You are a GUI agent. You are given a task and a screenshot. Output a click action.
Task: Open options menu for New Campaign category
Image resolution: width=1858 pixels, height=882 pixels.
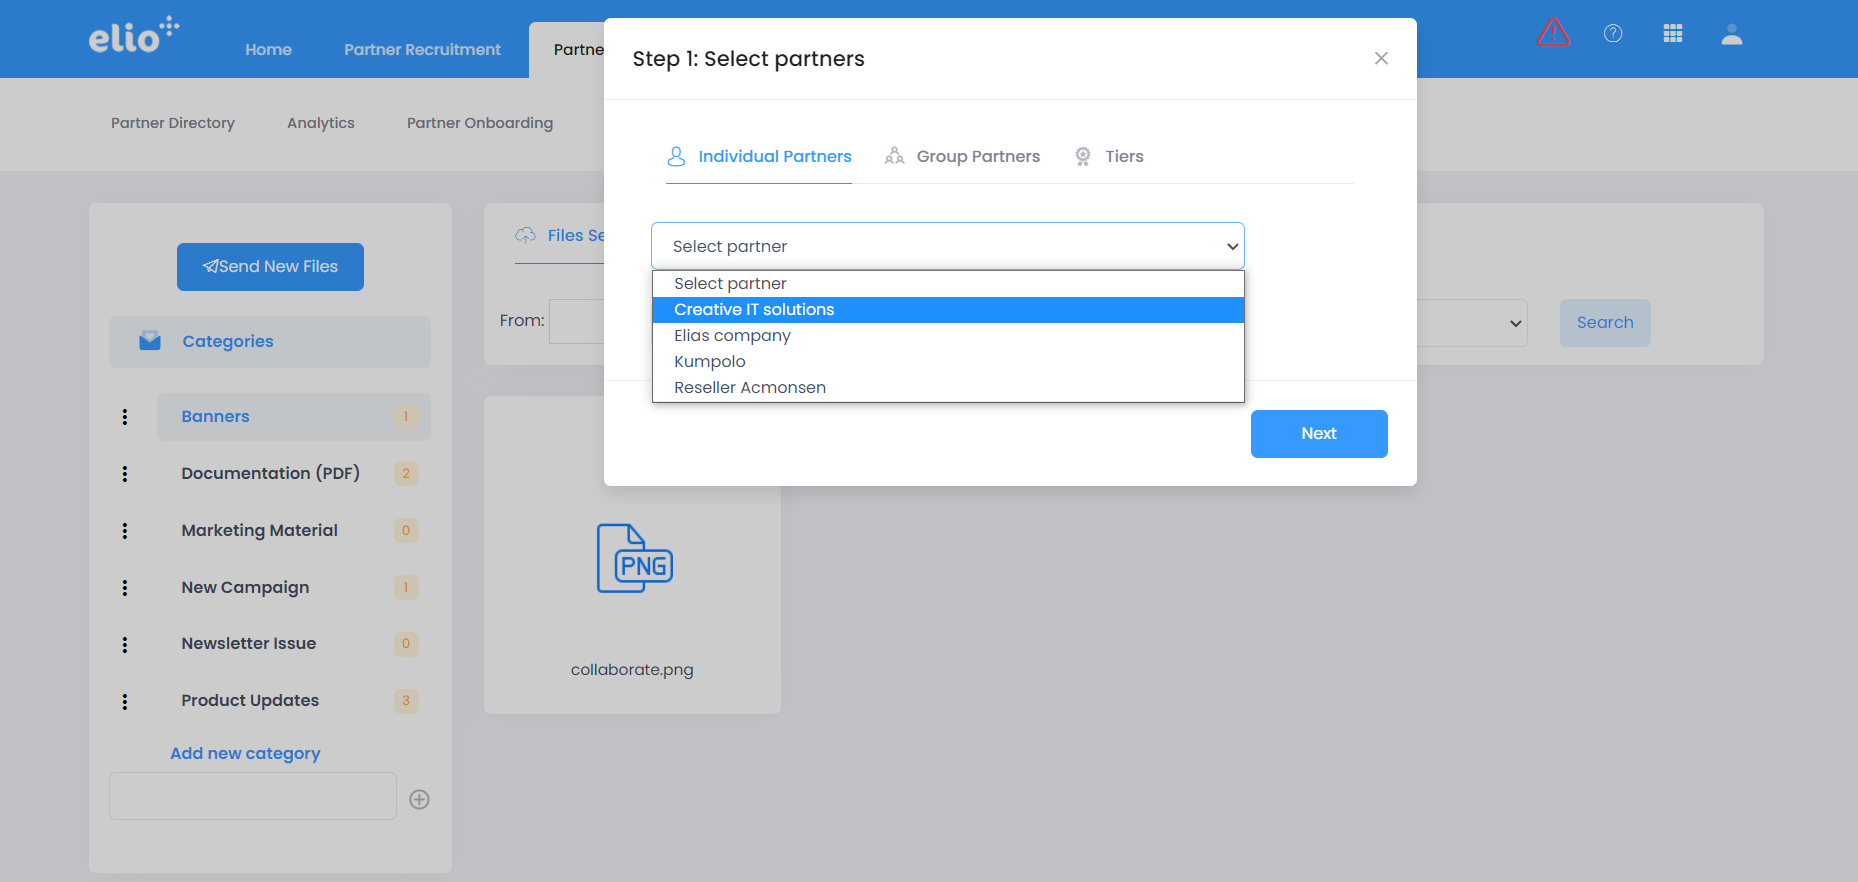pos(125,588)
